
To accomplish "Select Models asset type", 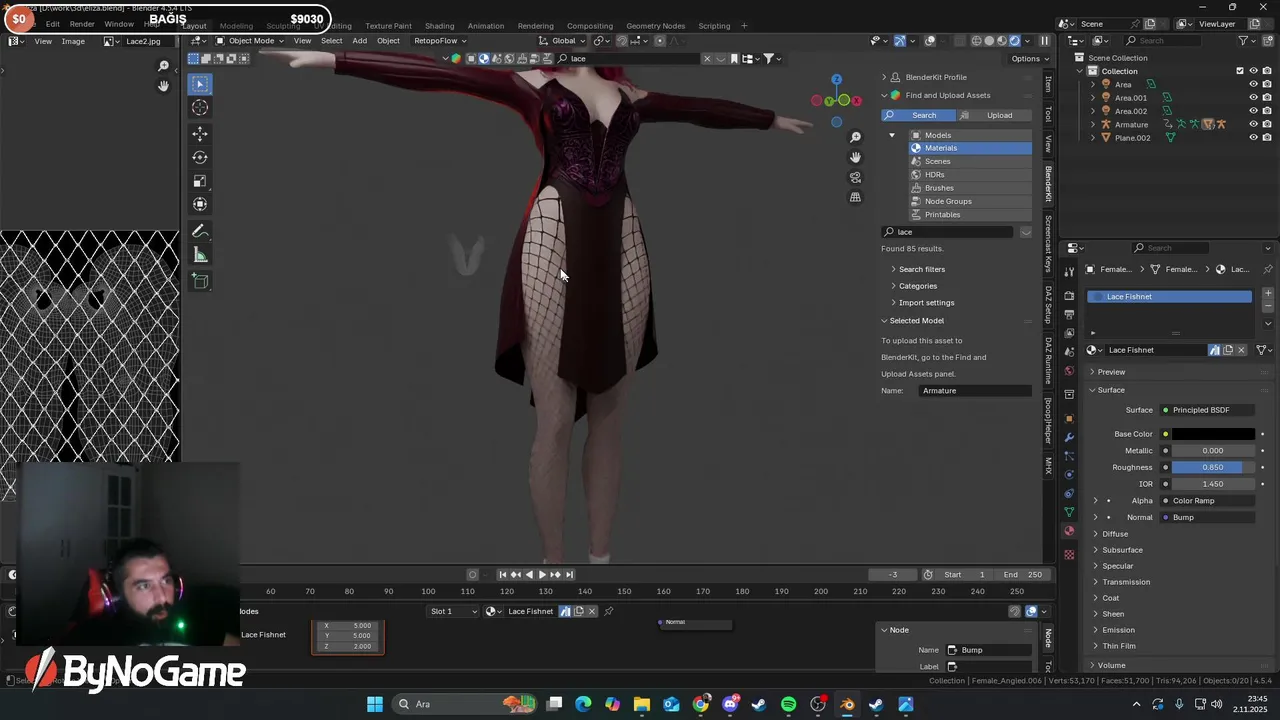I will click(x=970, y=135).
